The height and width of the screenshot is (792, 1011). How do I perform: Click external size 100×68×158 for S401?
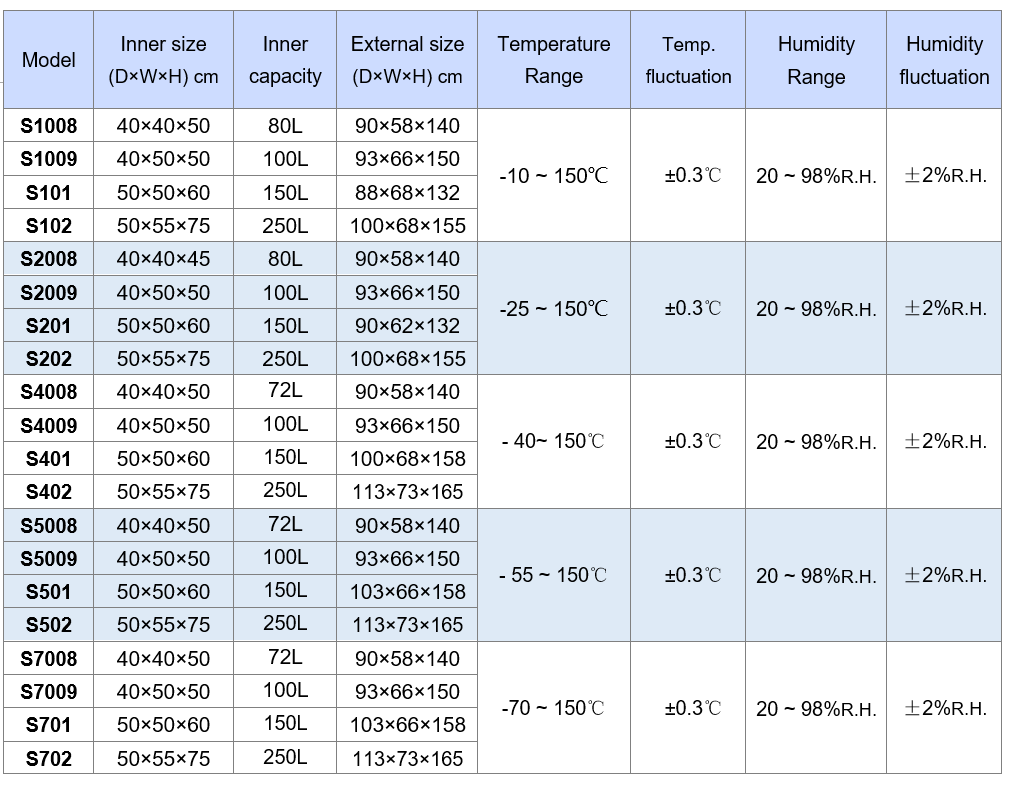pos(407,459)
